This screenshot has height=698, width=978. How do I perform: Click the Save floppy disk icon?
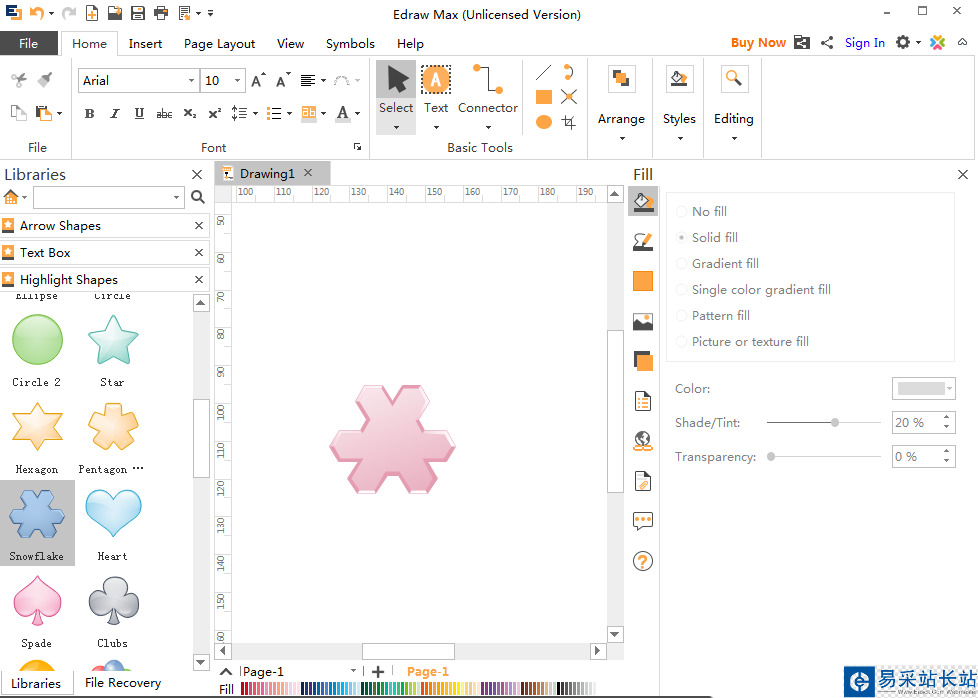(138, 12)
